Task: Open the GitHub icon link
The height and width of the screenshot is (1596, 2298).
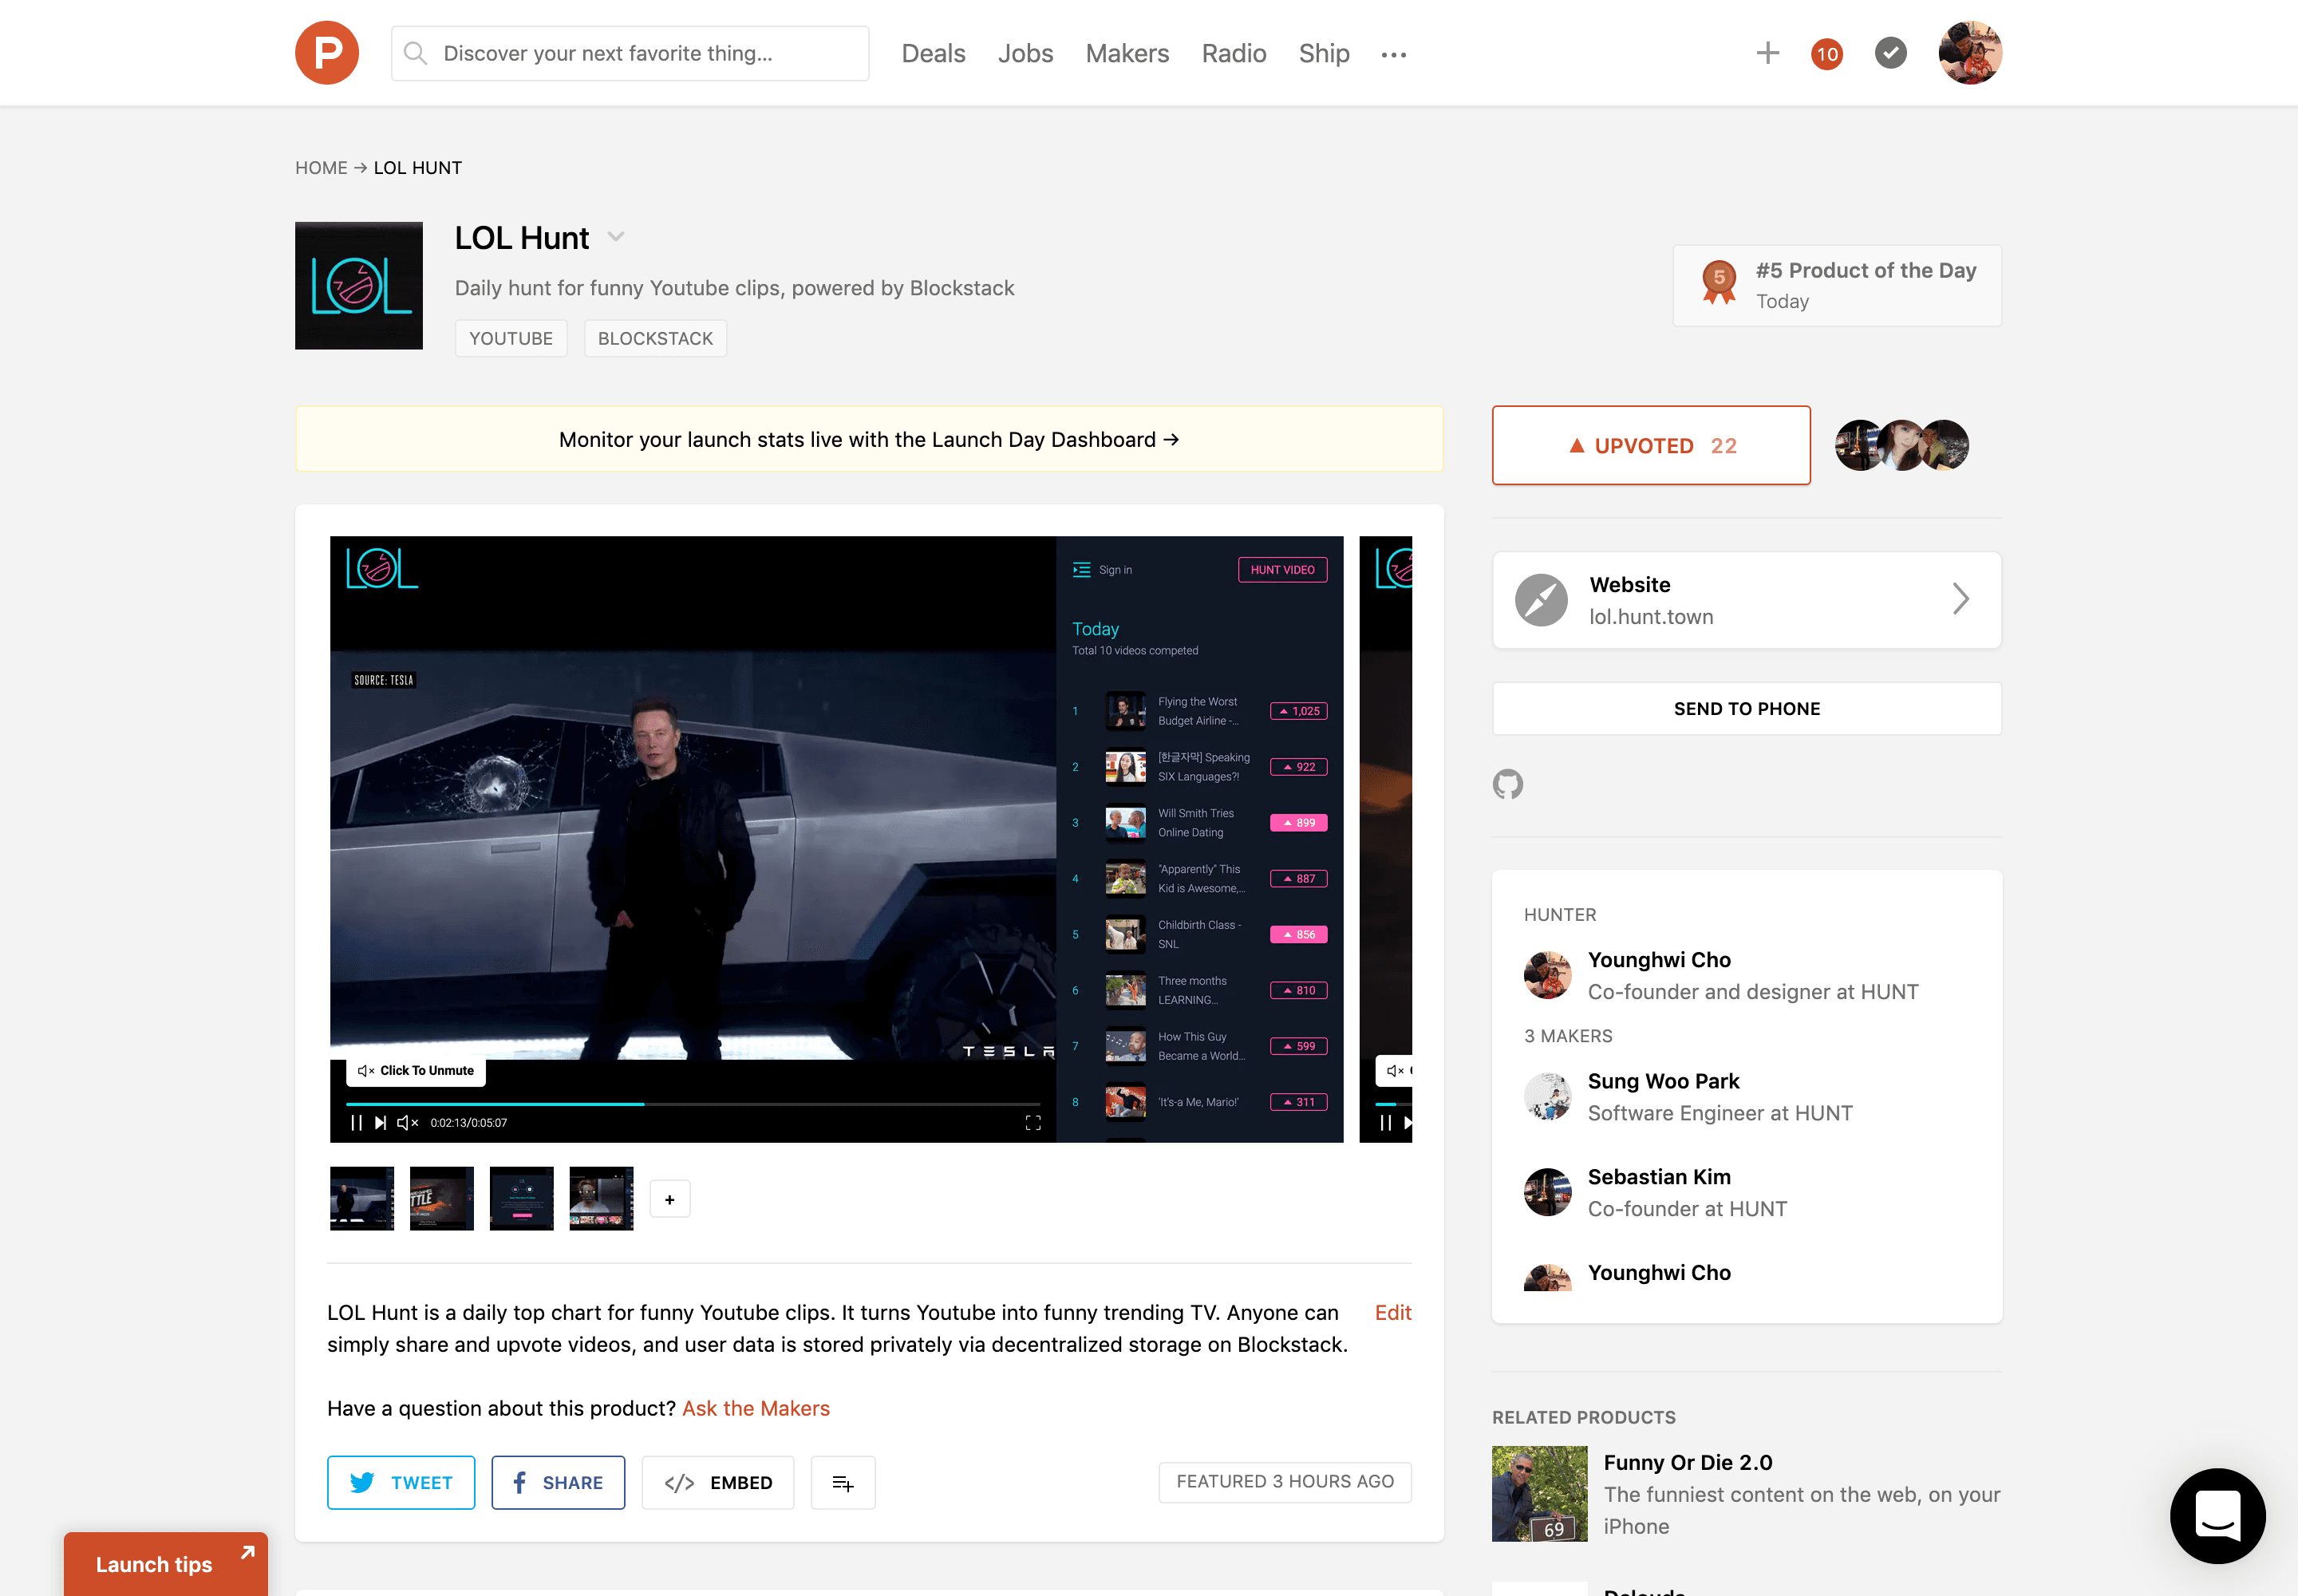Action: [1508, 785]
